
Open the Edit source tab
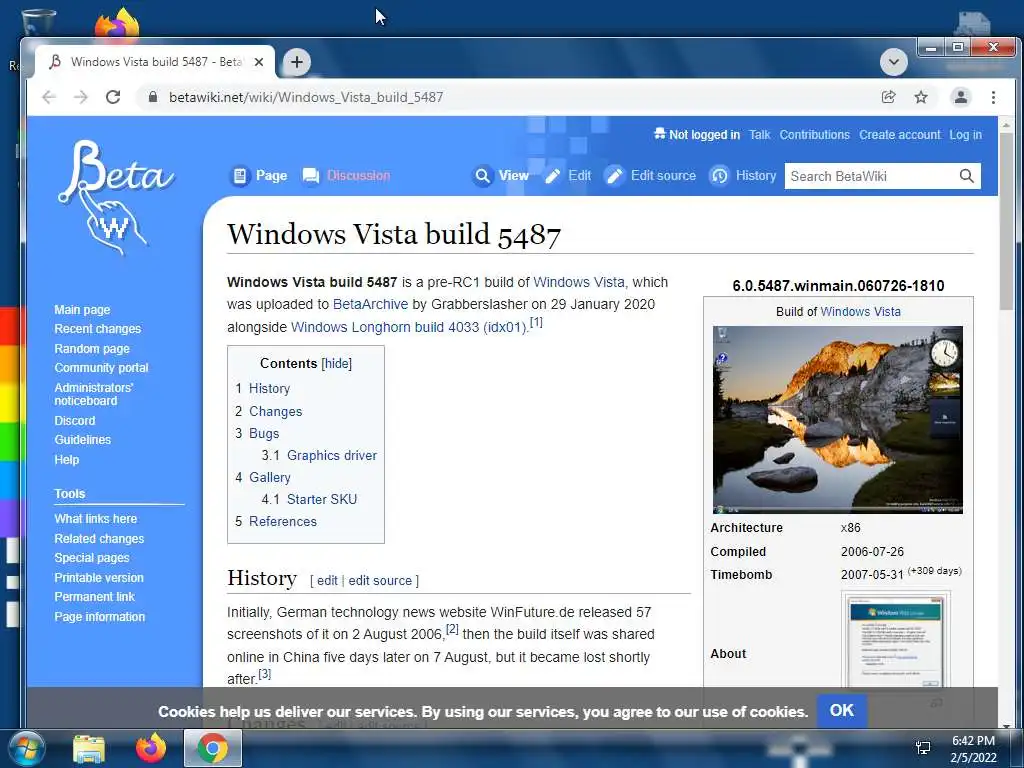650,176
